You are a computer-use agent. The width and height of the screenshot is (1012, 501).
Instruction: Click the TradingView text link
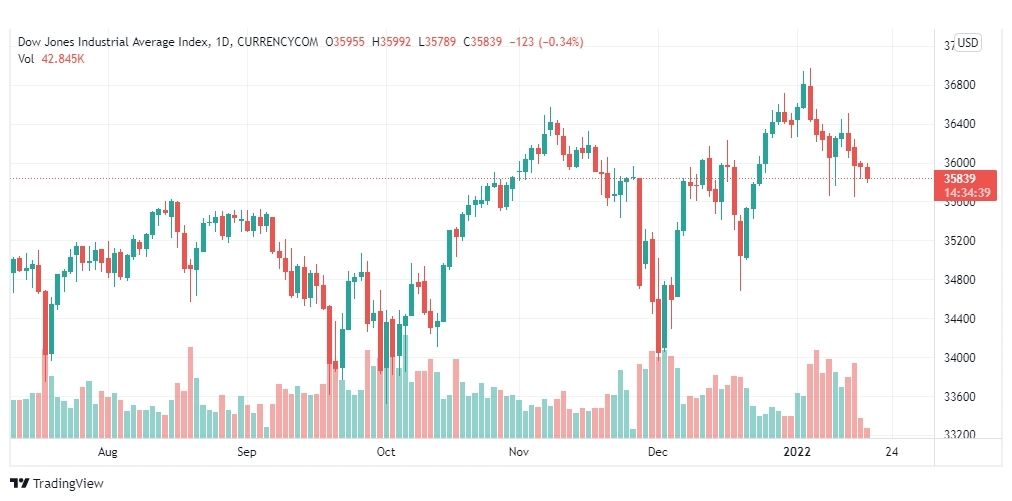tap(68, 484)
